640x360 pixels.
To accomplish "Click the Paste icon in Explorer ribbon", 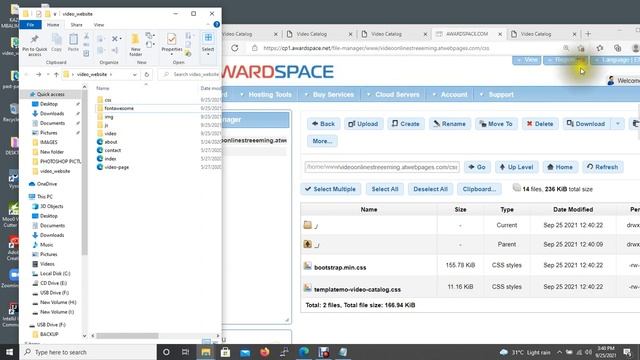I will 73,42.
